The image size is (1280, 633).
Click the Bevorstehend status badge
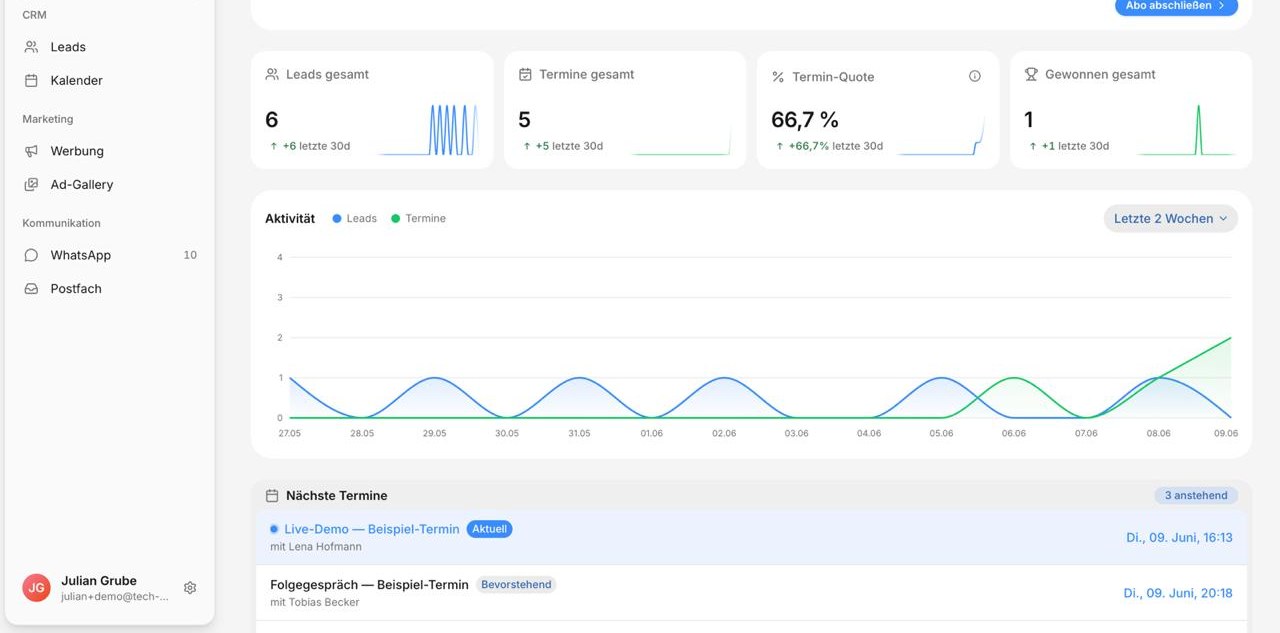pos(516,584)
